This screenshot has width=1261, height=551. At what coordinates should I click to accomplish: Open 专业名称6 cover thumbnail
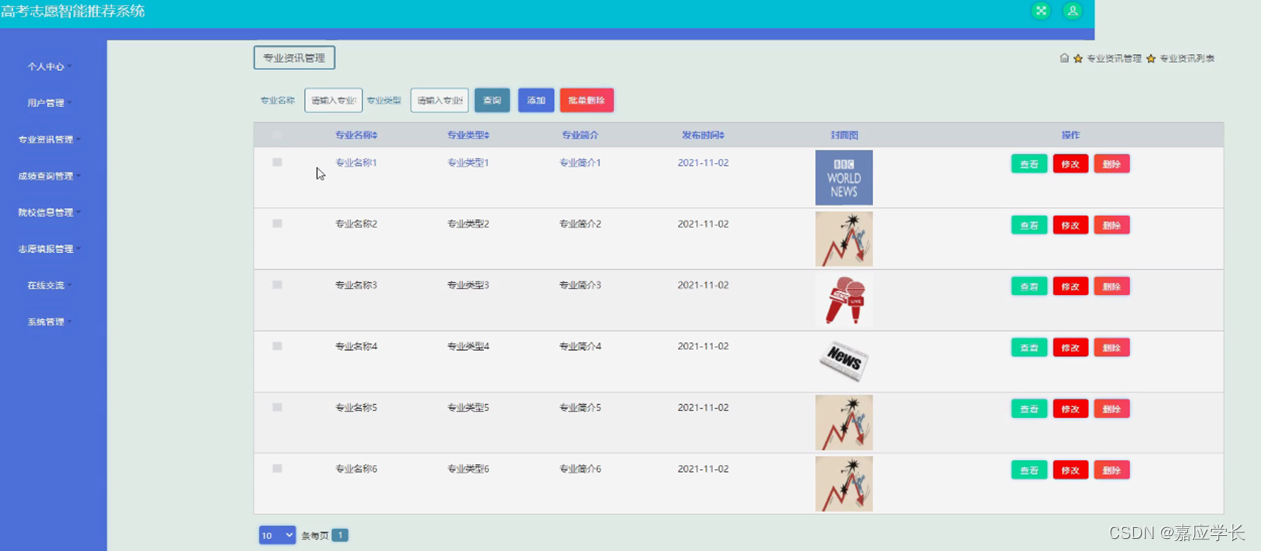(x=844, y=484)
